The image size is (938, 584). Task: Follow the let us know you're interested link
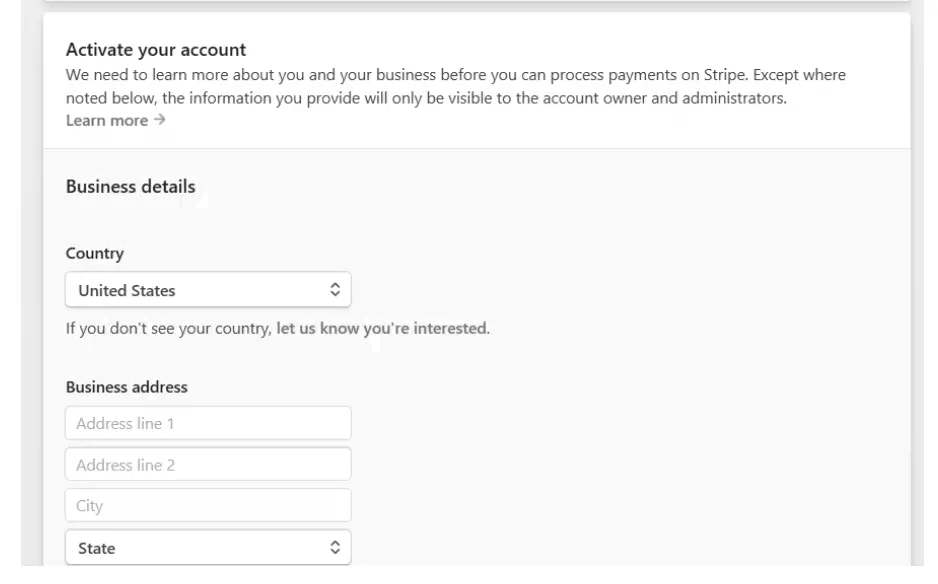pyautogui.click(x=383, y=328)
